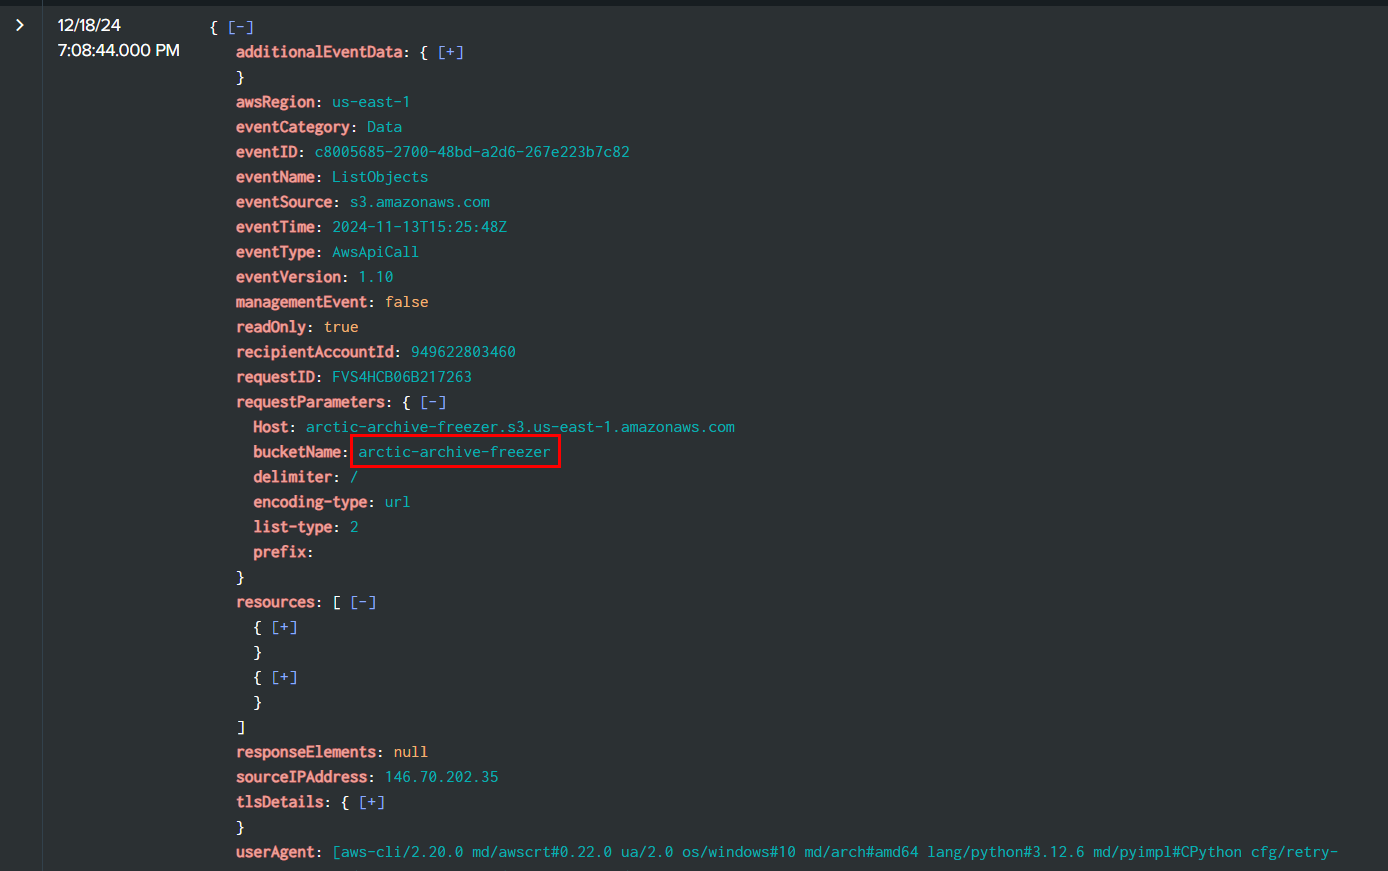Expand the additionalEventData object
The image size is (1388, 871).
point(450,52)
